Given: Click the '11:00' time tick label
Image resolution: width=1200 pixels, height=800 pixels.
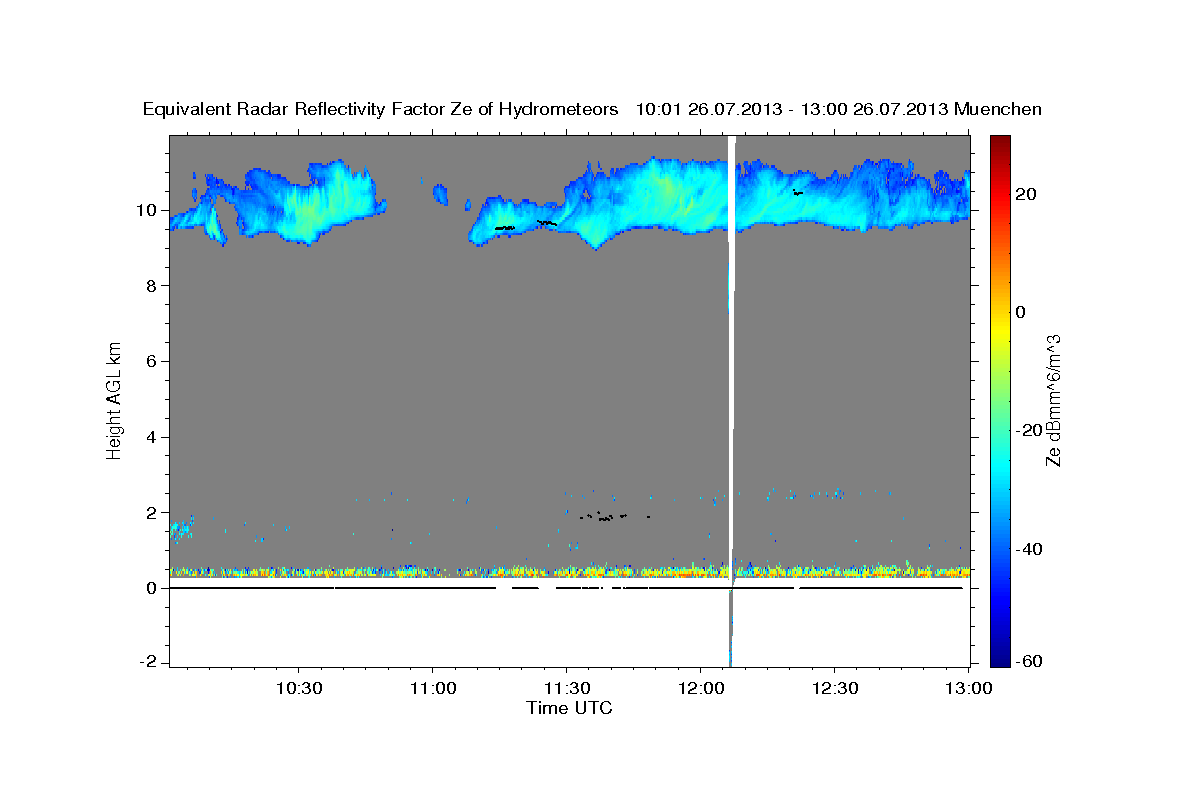Looking at the screenshot, I should click(433, 688).
